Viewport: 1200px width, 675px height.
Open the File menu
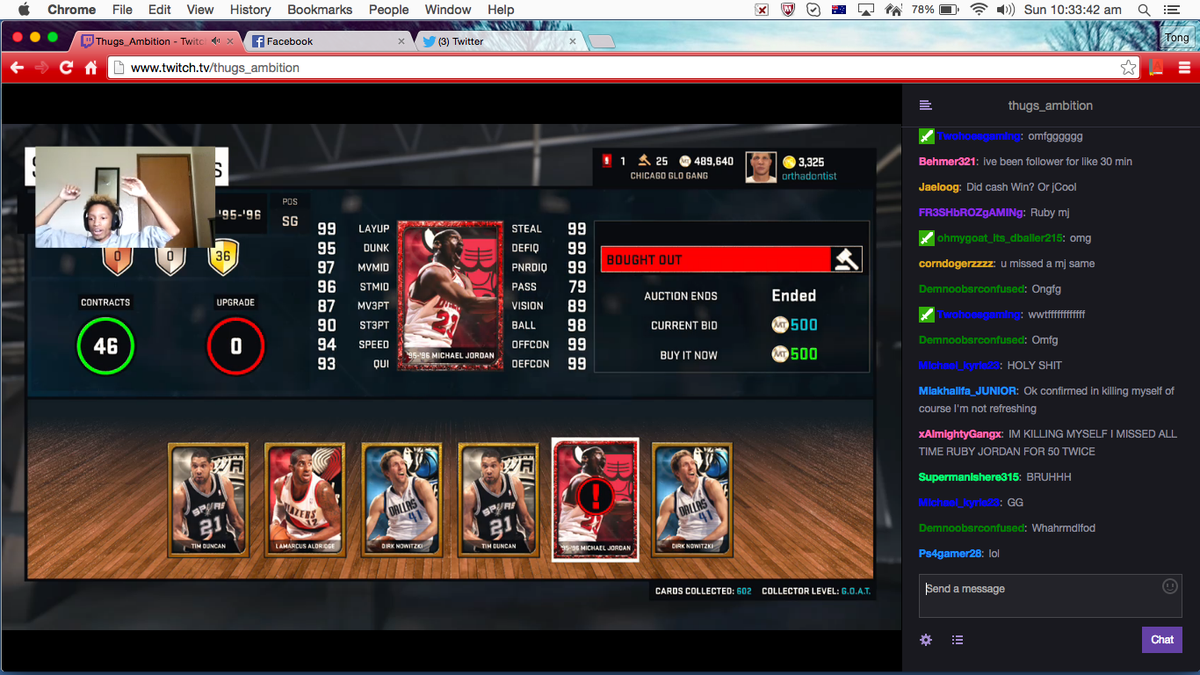pyautogui.click(x=122, y=10)
